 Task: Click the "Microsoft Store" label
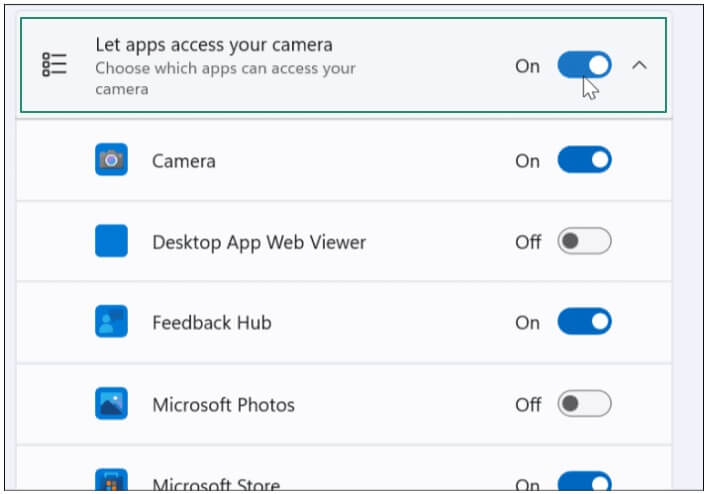point(216,484)
